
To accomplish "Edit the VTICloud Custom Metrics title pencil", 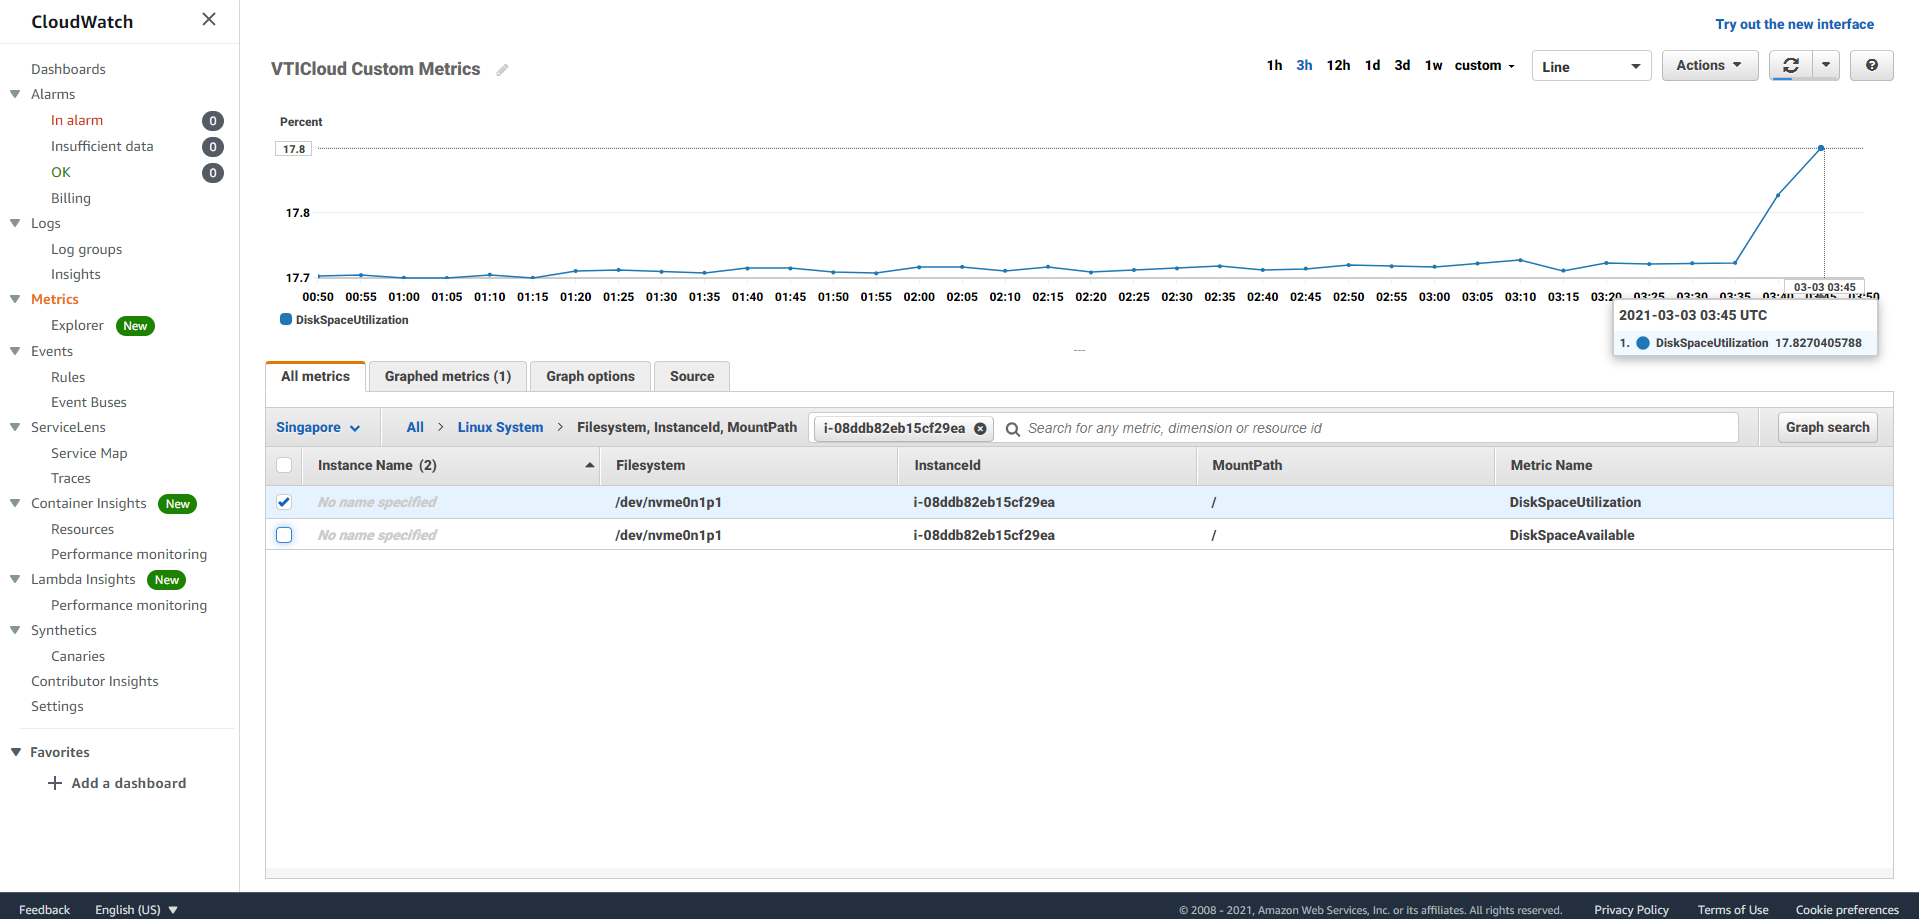I will tap(502, 70).
